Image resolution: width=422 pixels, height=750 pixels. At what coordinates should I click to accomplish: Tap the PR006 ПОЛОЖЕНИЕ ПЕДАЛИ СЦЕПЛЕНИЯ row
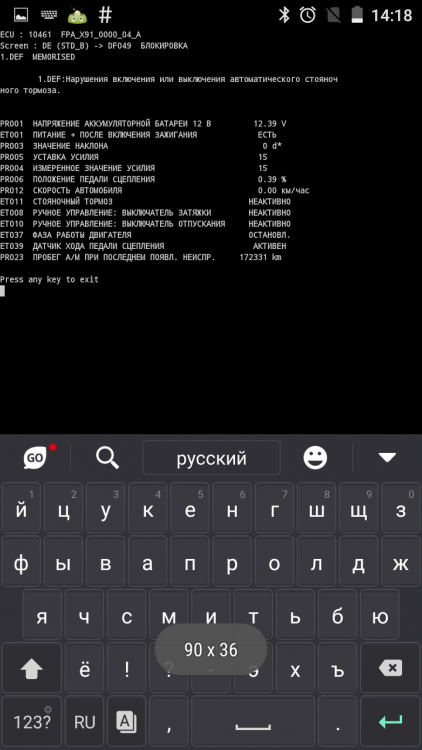tap(143, 179)
